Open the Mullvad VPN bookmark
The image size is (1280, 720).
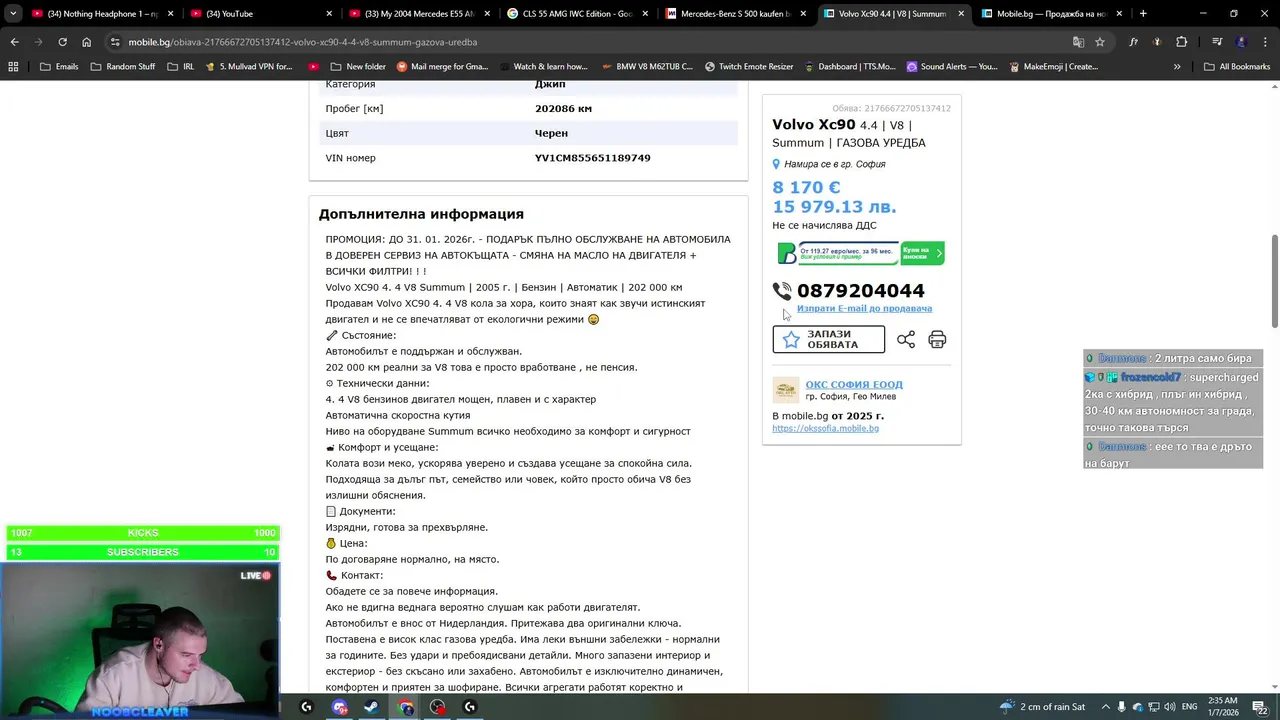(x=248, y=67)
